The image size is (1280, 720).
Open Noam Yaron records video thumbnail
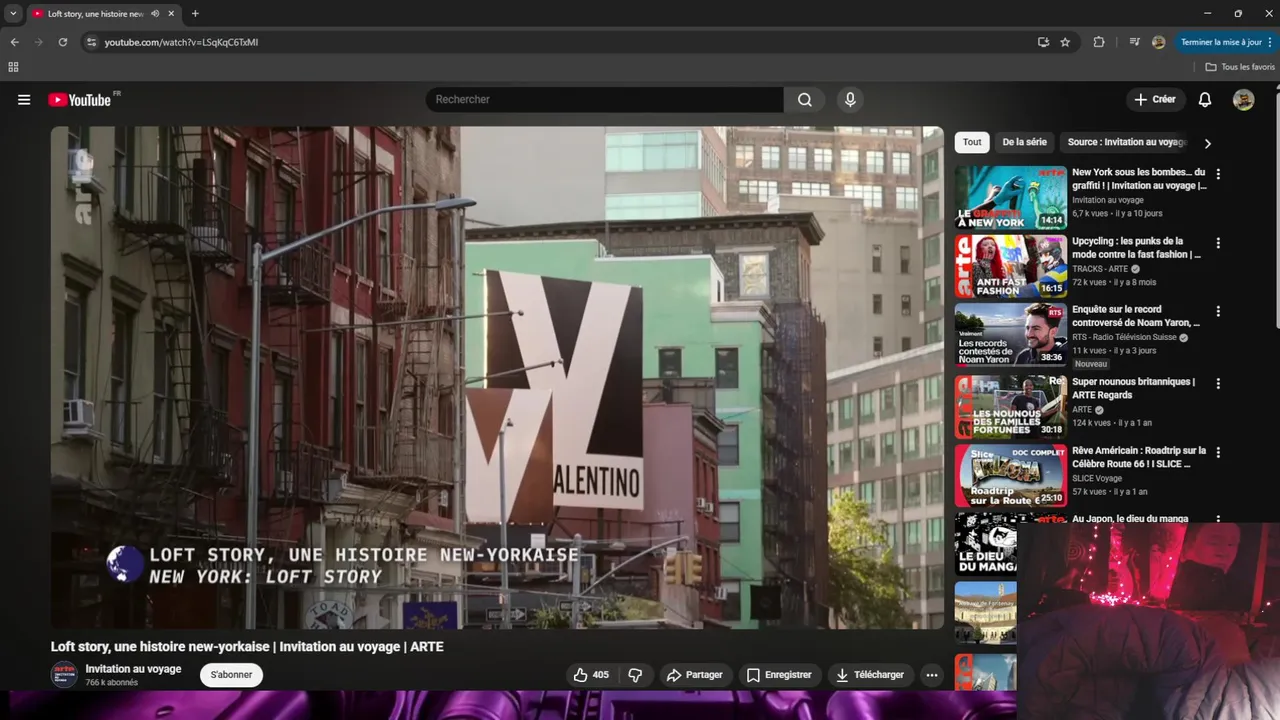click(x=1010, y=335)
